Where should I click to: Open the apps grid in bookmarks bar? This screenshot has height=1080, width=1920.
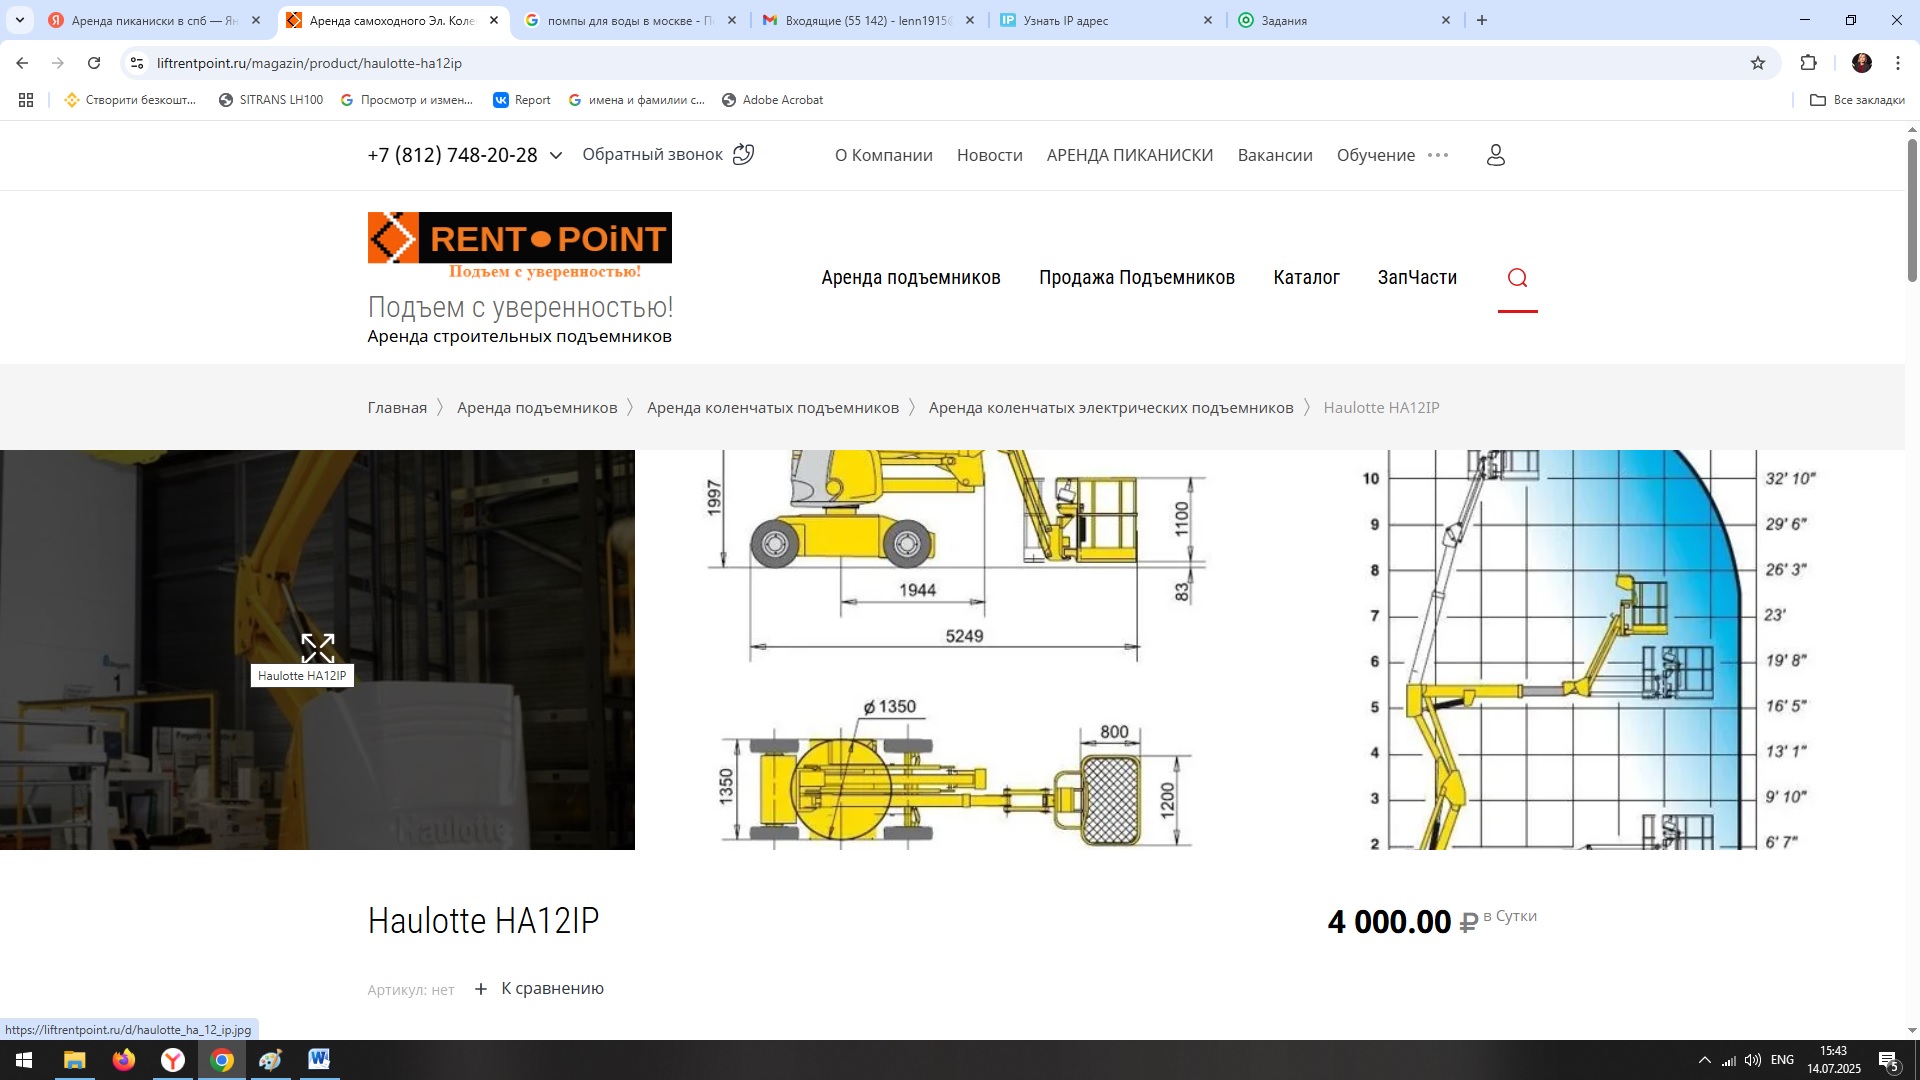click(26, 100)
